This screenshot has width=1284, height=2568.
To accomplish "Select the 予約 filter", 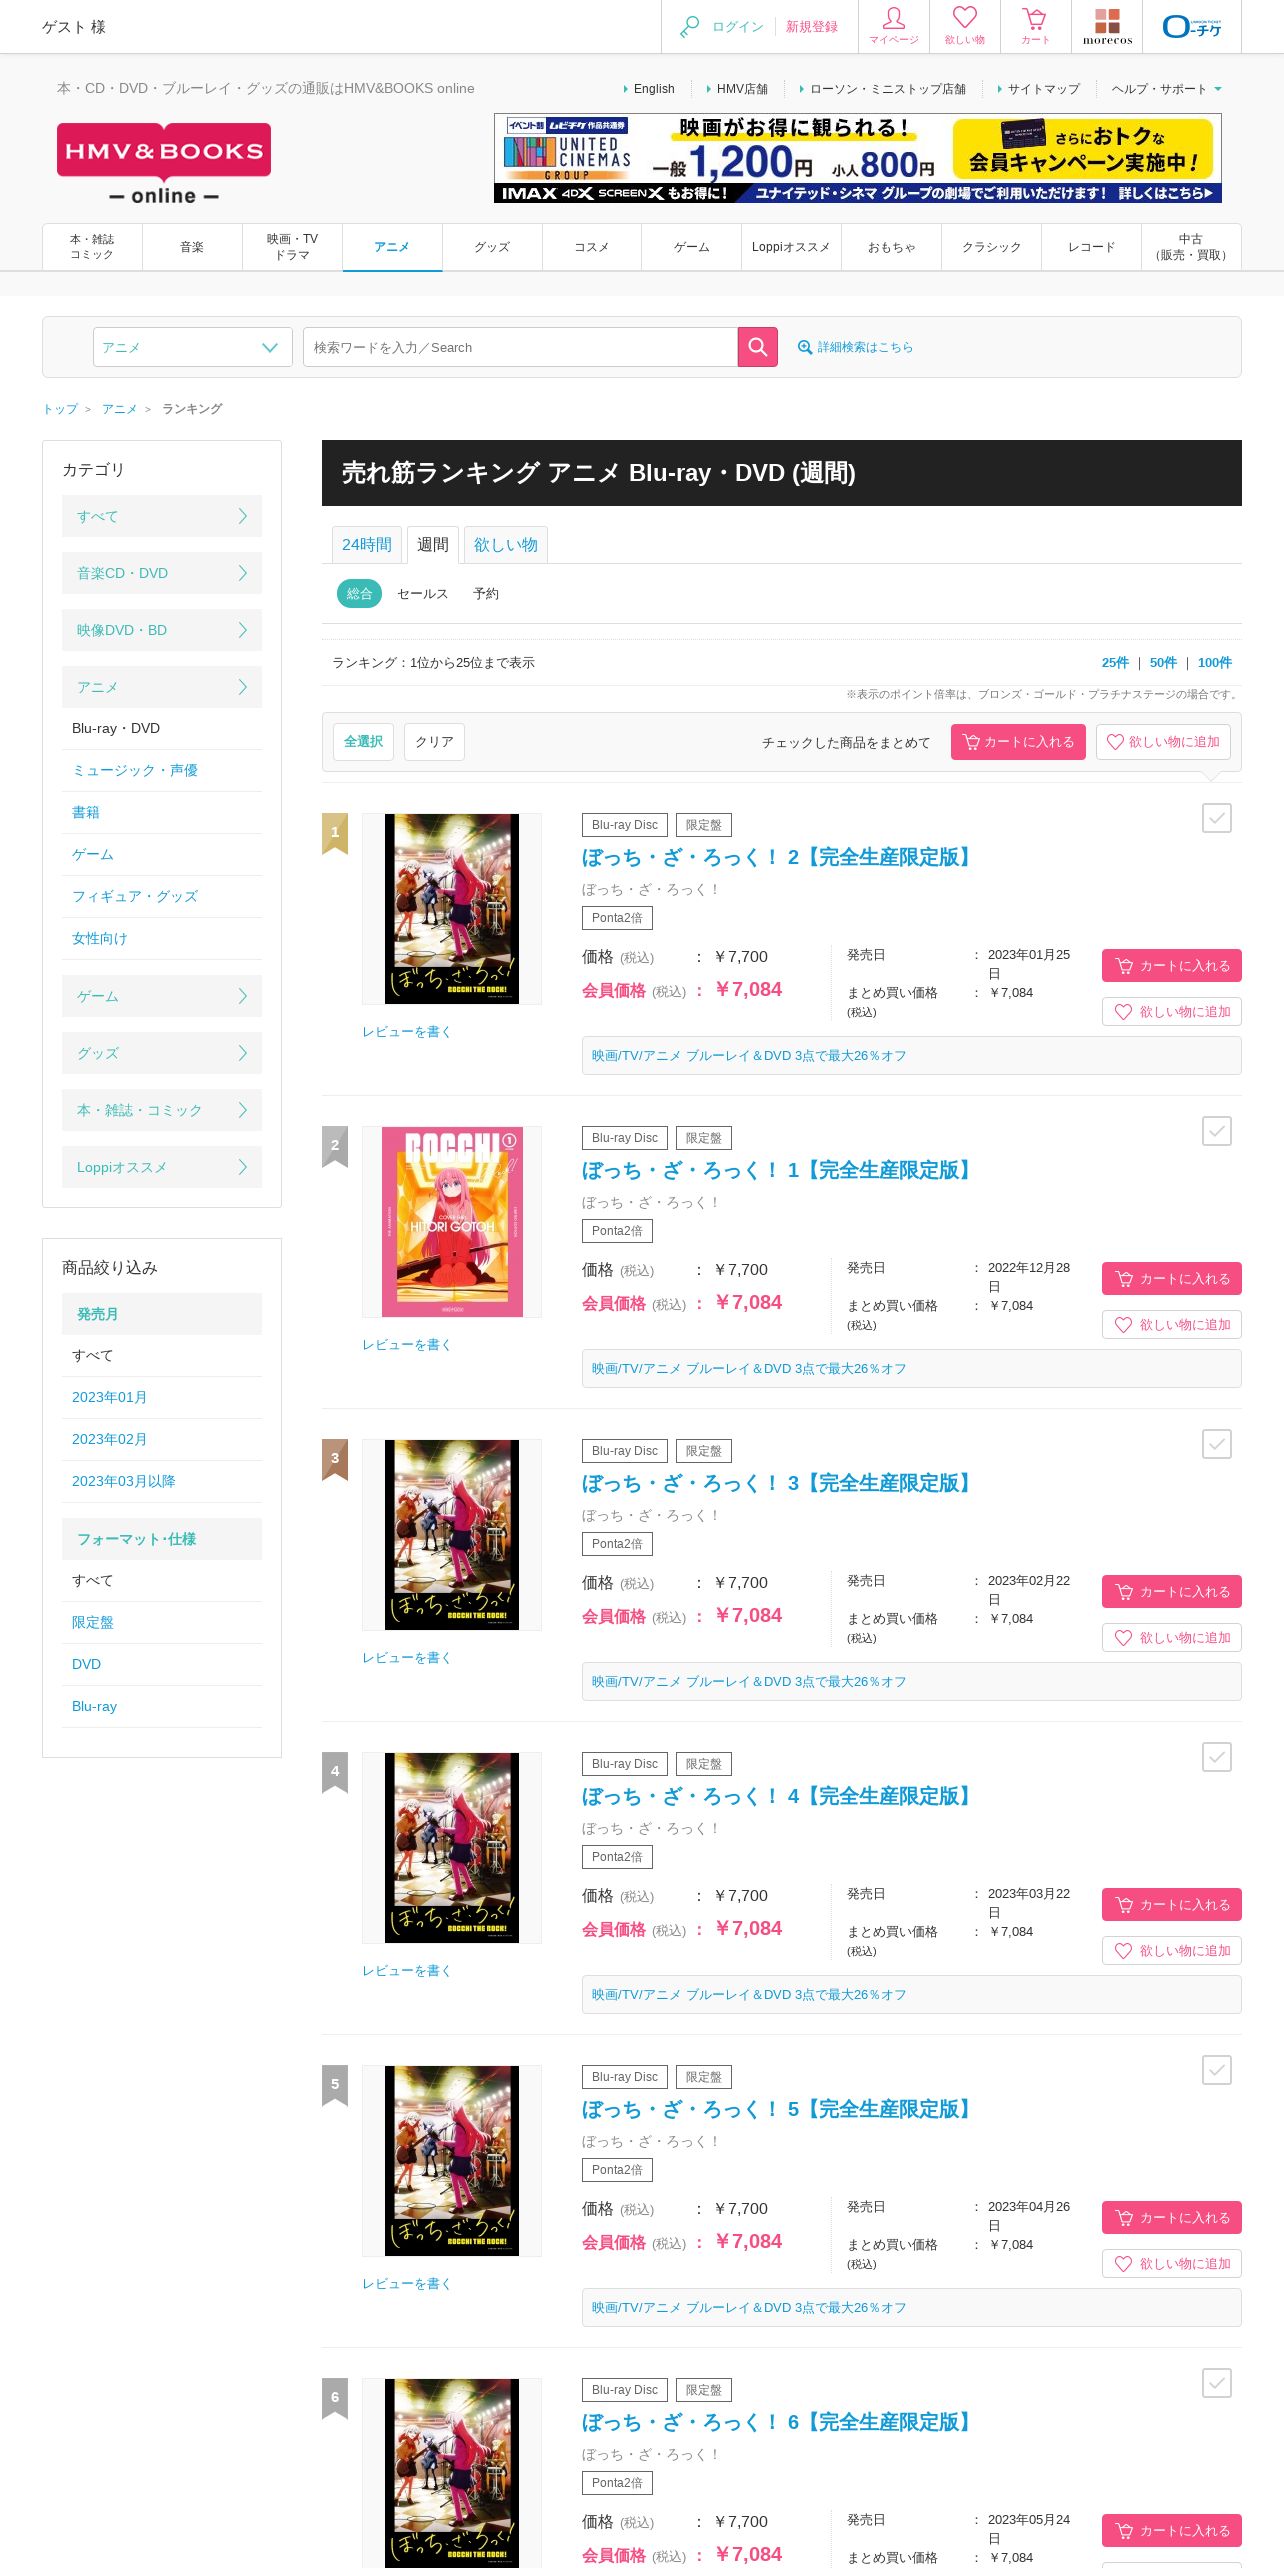I will coord(486,594).
